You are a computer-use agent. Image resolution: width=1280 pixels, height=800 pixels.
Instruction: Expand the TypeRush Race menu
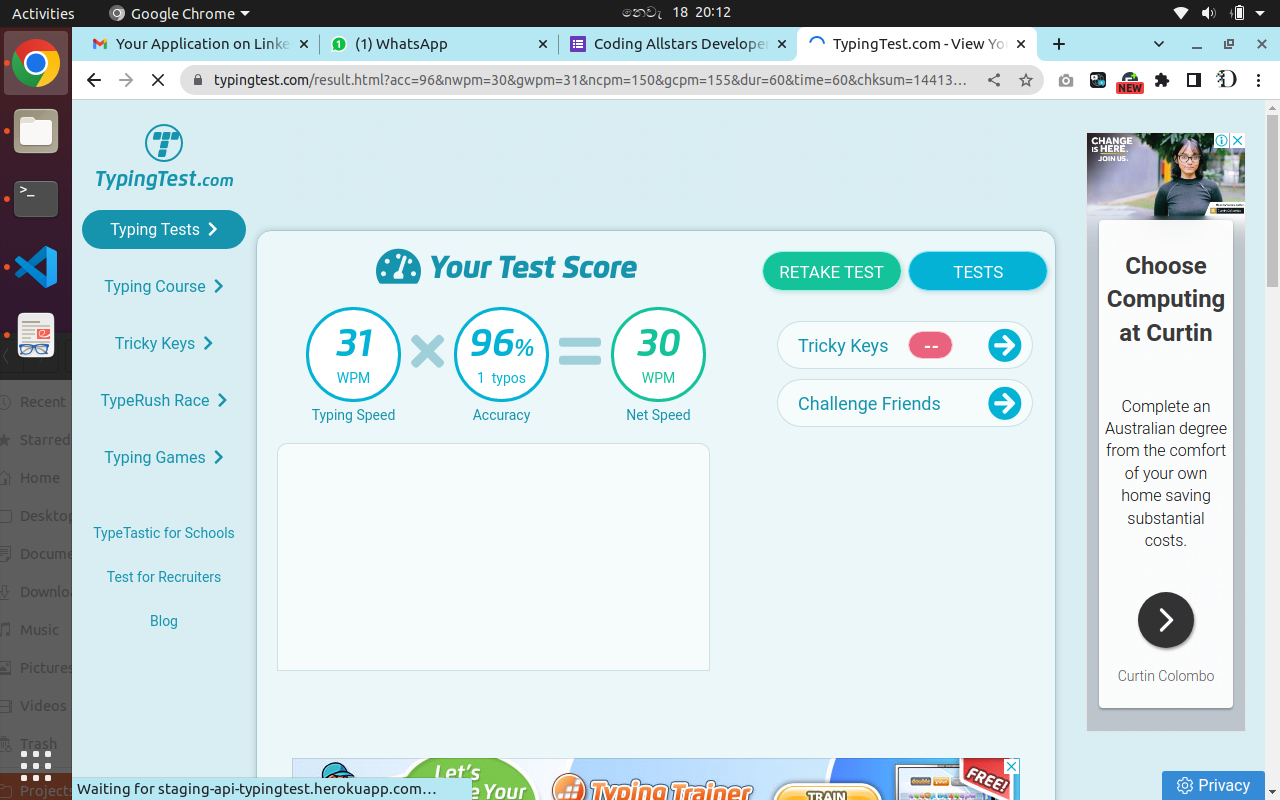point(164,400)
